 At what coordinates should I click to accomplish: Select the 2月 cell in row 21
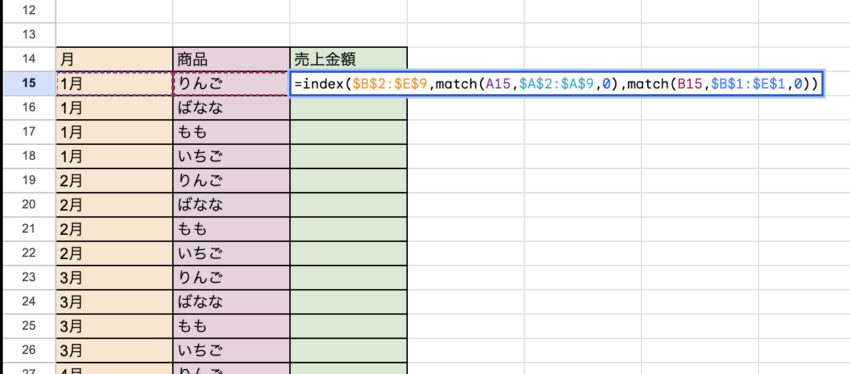[x=114, y=229]
